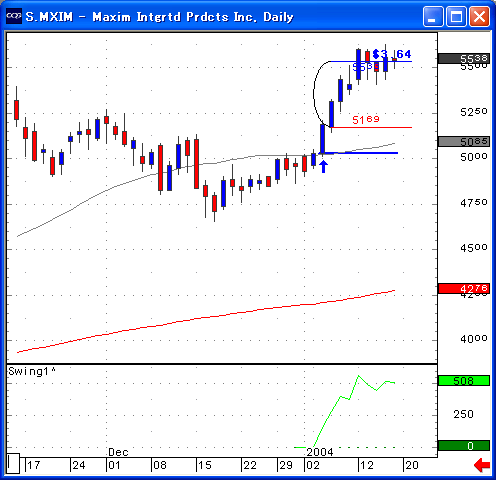Close the S.MXIM chart window
496x480 pixels.
[479, 16]
